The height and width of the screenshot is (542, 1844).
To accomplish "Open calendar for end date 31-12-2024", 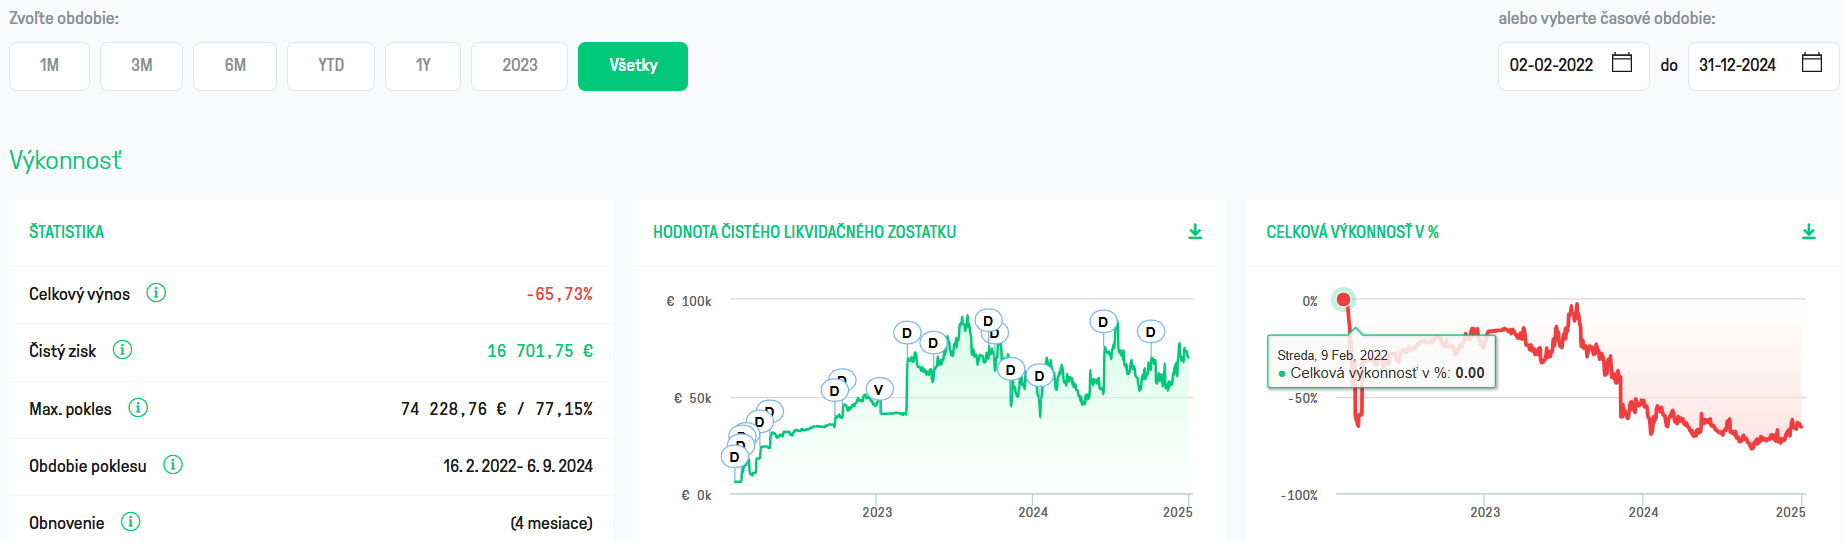I will pyautogui.click(x=1812, y=63).
